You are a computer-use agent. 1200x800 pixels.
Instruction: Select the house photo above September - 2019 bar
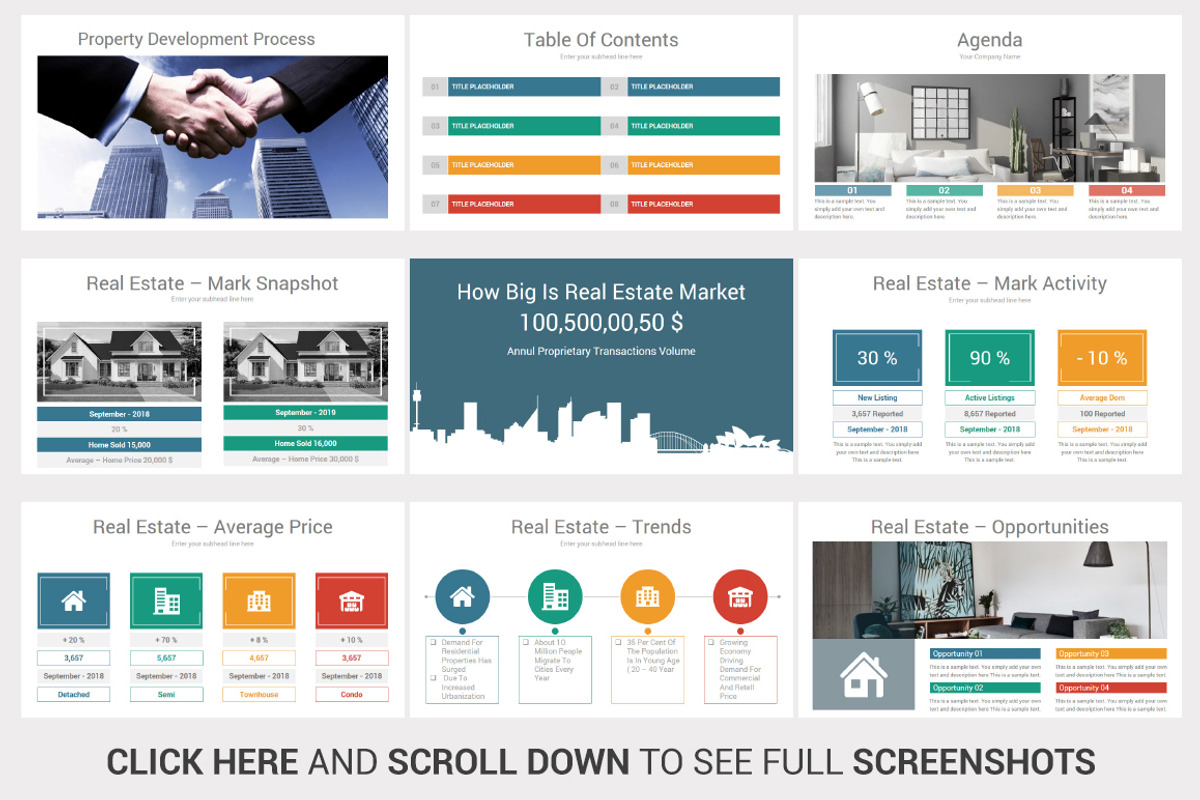pyautogui.click(x=305, y=362)
